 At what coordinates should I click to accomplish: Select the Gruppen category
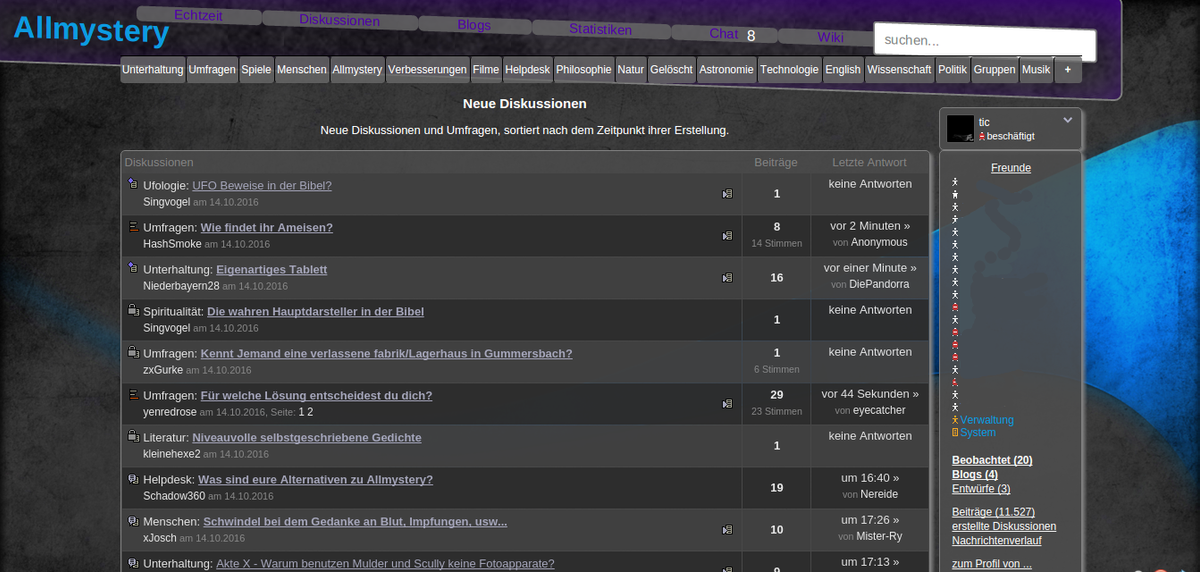(995, 70)
